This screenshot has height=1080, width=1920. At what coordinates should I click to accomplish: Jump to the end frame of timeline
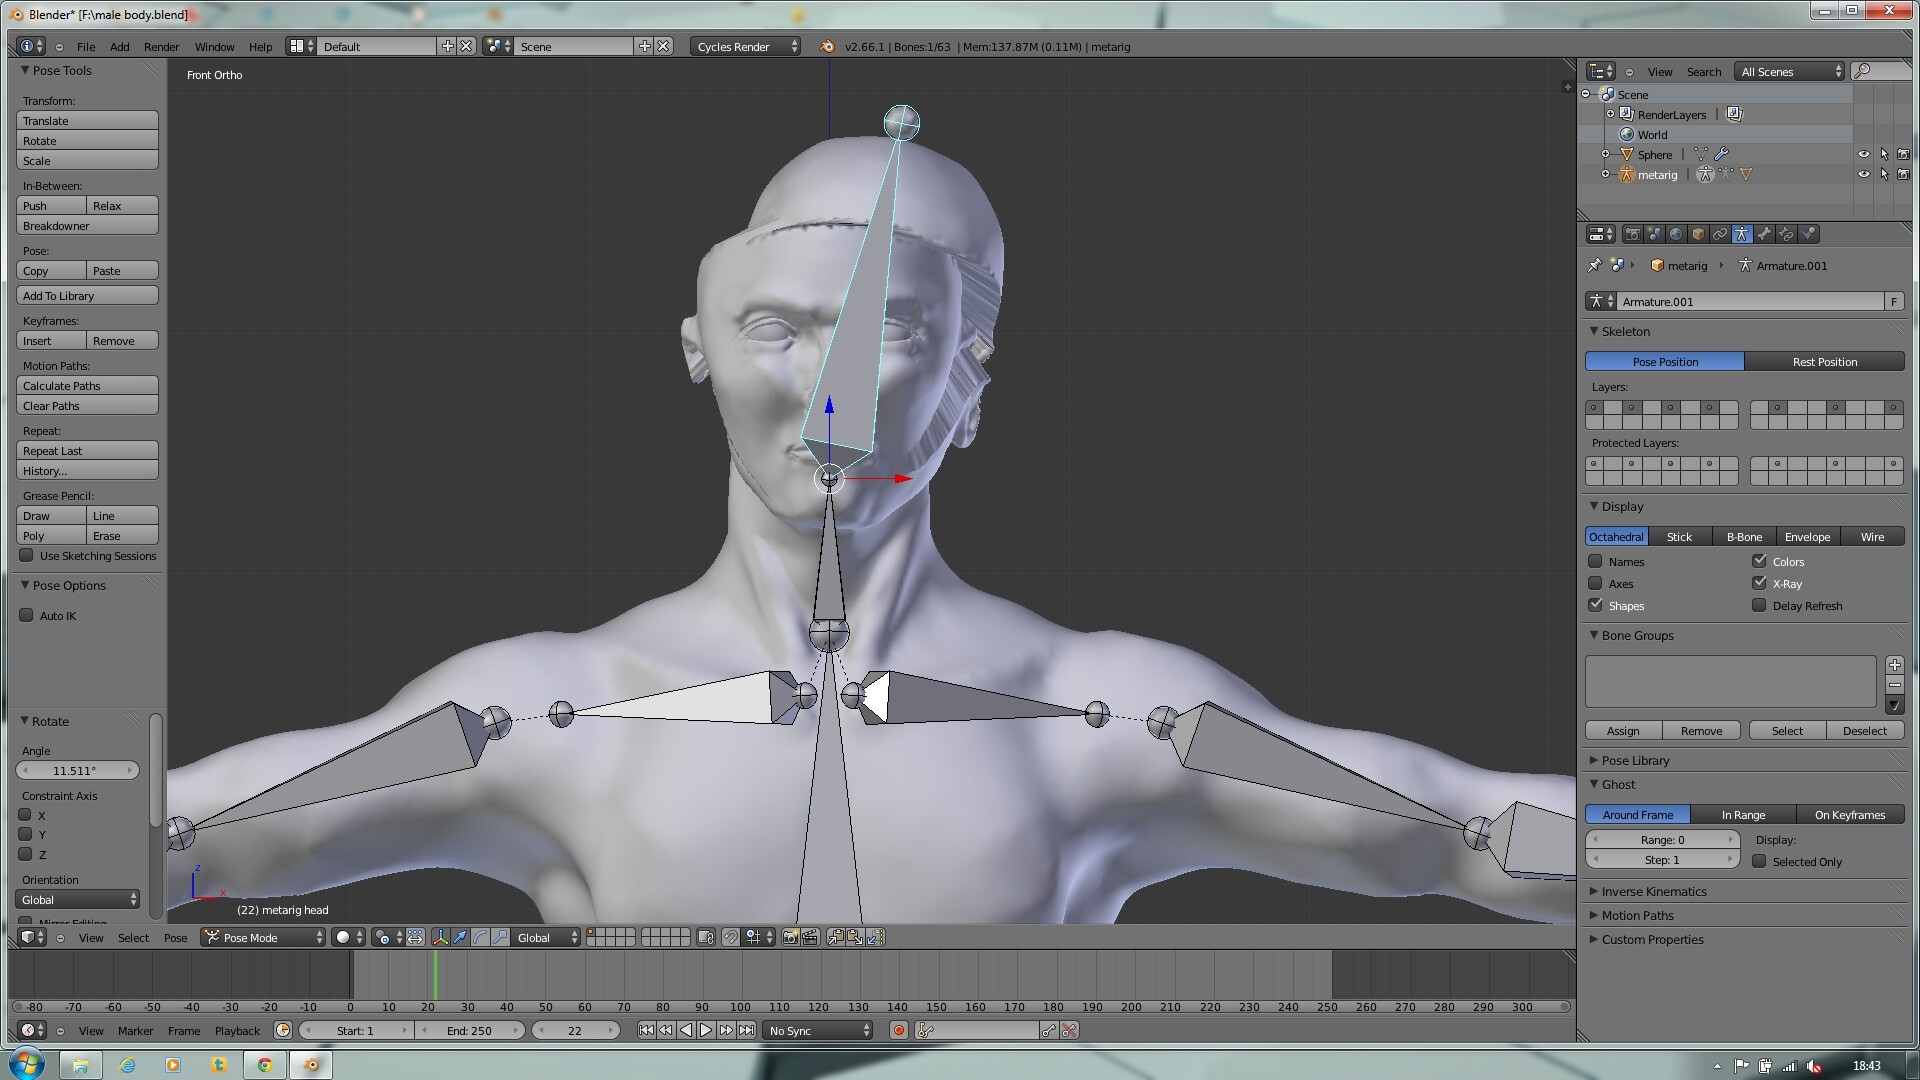pos(746,1030)
